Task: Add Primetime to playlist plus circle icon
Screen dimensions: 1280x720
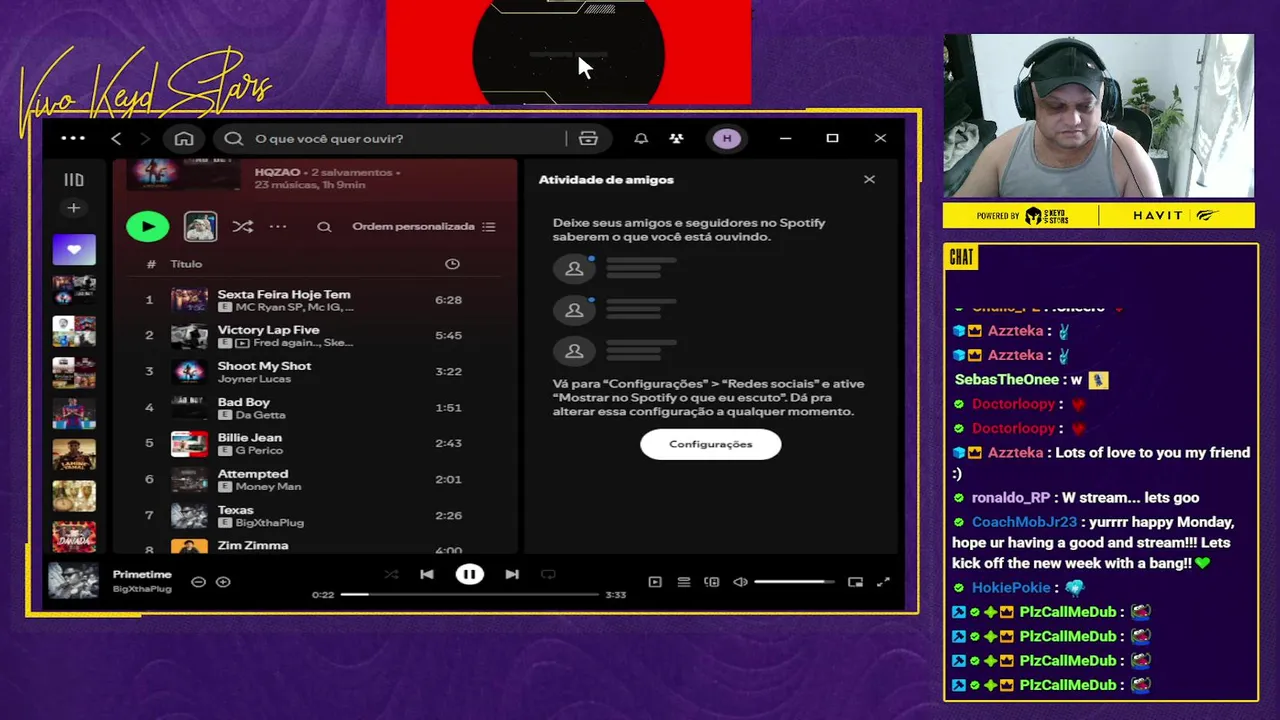Action: pyautogui.click(x=223, y=582)
